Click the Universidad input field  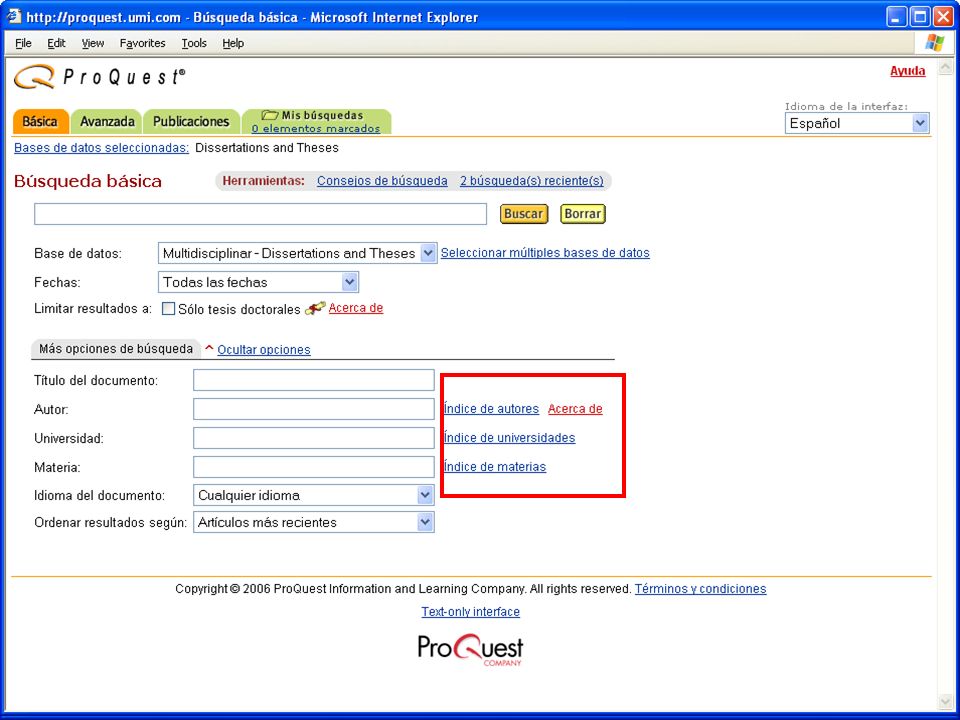coord(313,438)
